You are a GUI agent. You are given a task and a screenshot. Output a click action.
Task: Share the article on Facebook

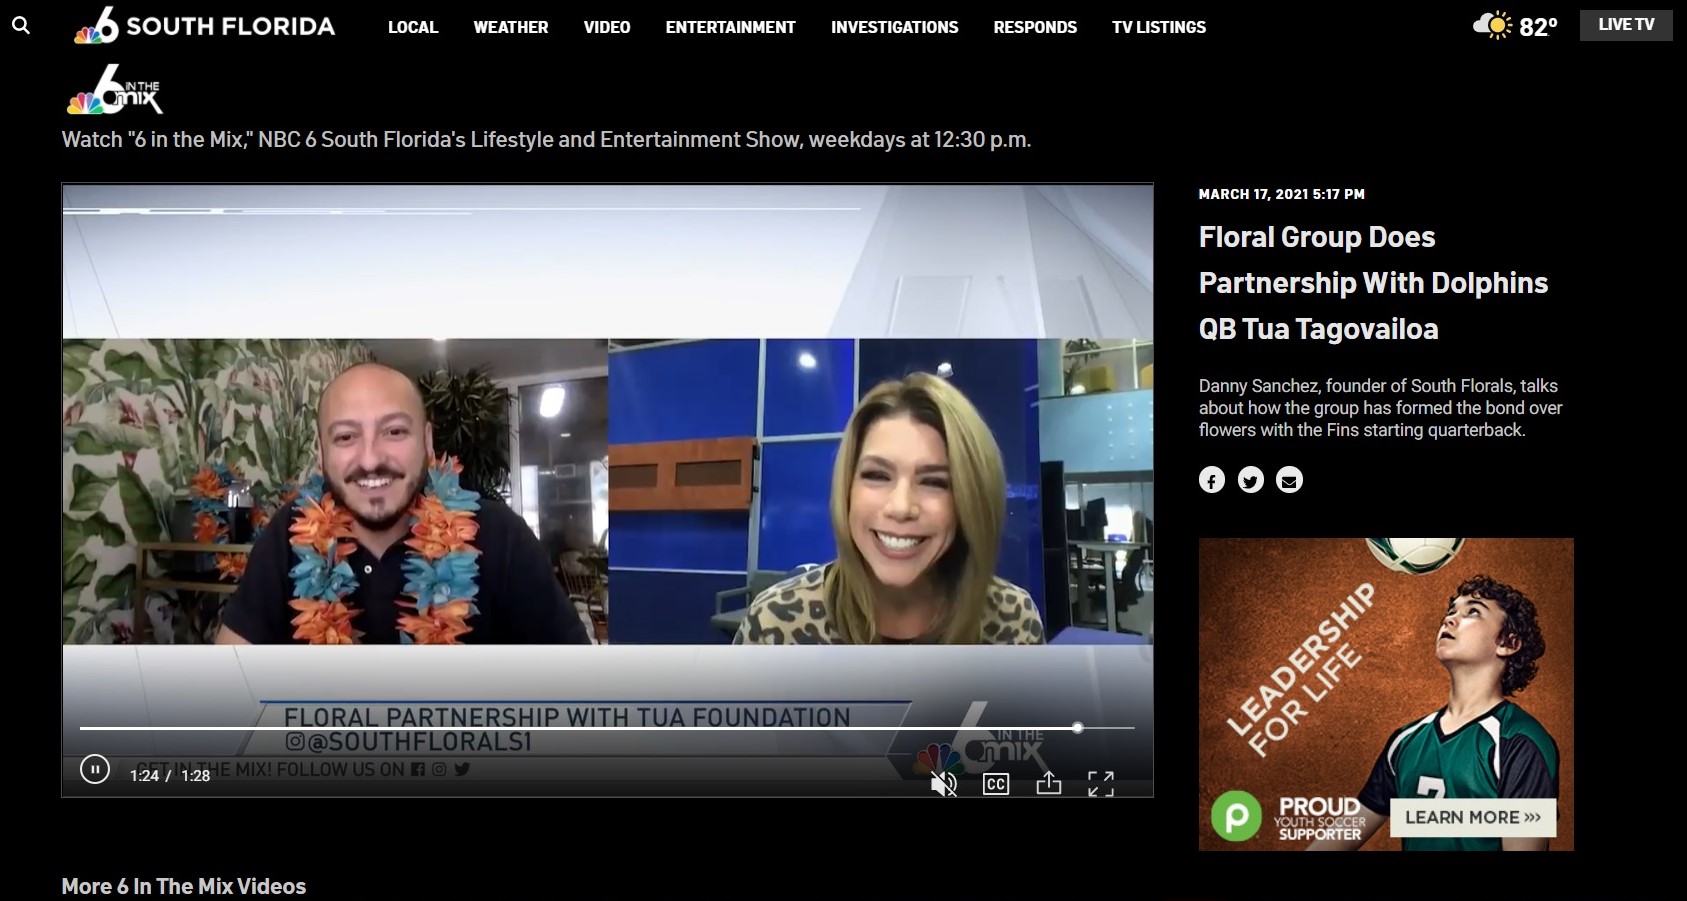(1212, 480)
